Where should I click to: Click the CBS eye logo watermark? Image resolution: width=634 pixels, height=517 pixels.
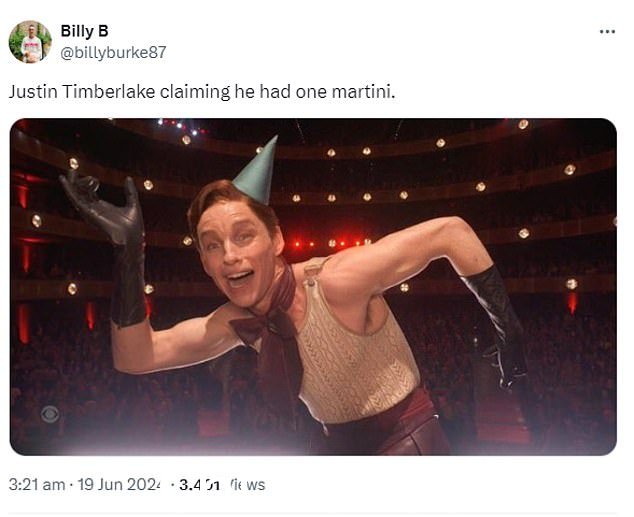[50, 415]
